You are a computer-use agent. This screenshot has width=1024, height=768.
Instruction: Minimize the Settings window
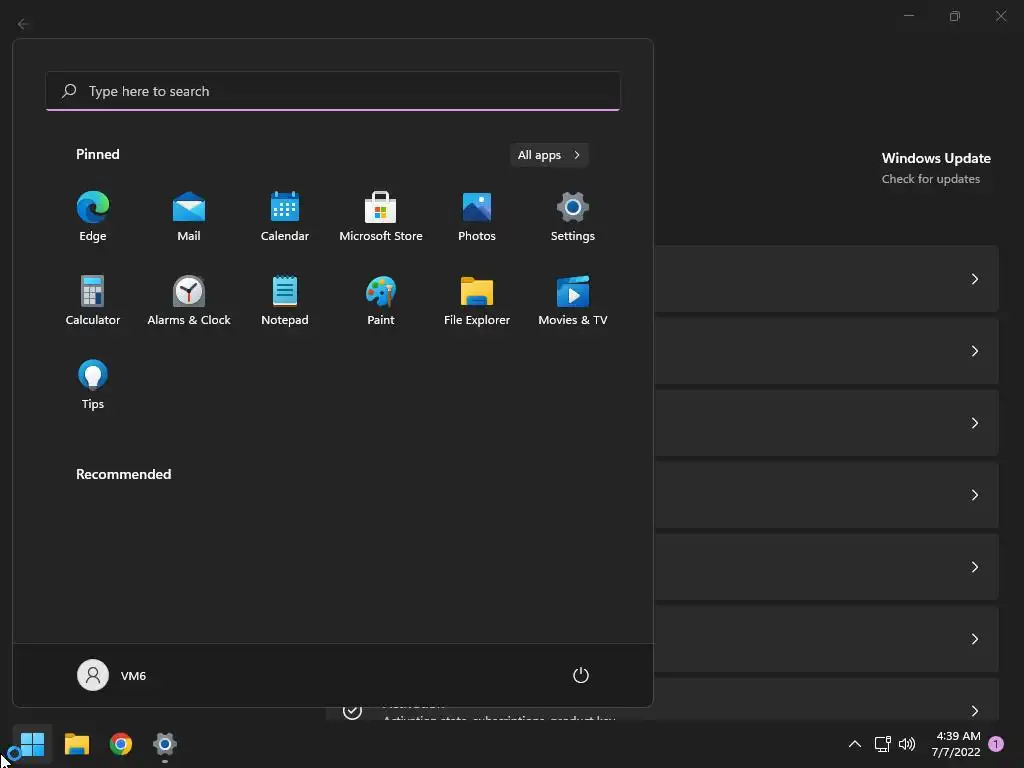pos(908,16)
